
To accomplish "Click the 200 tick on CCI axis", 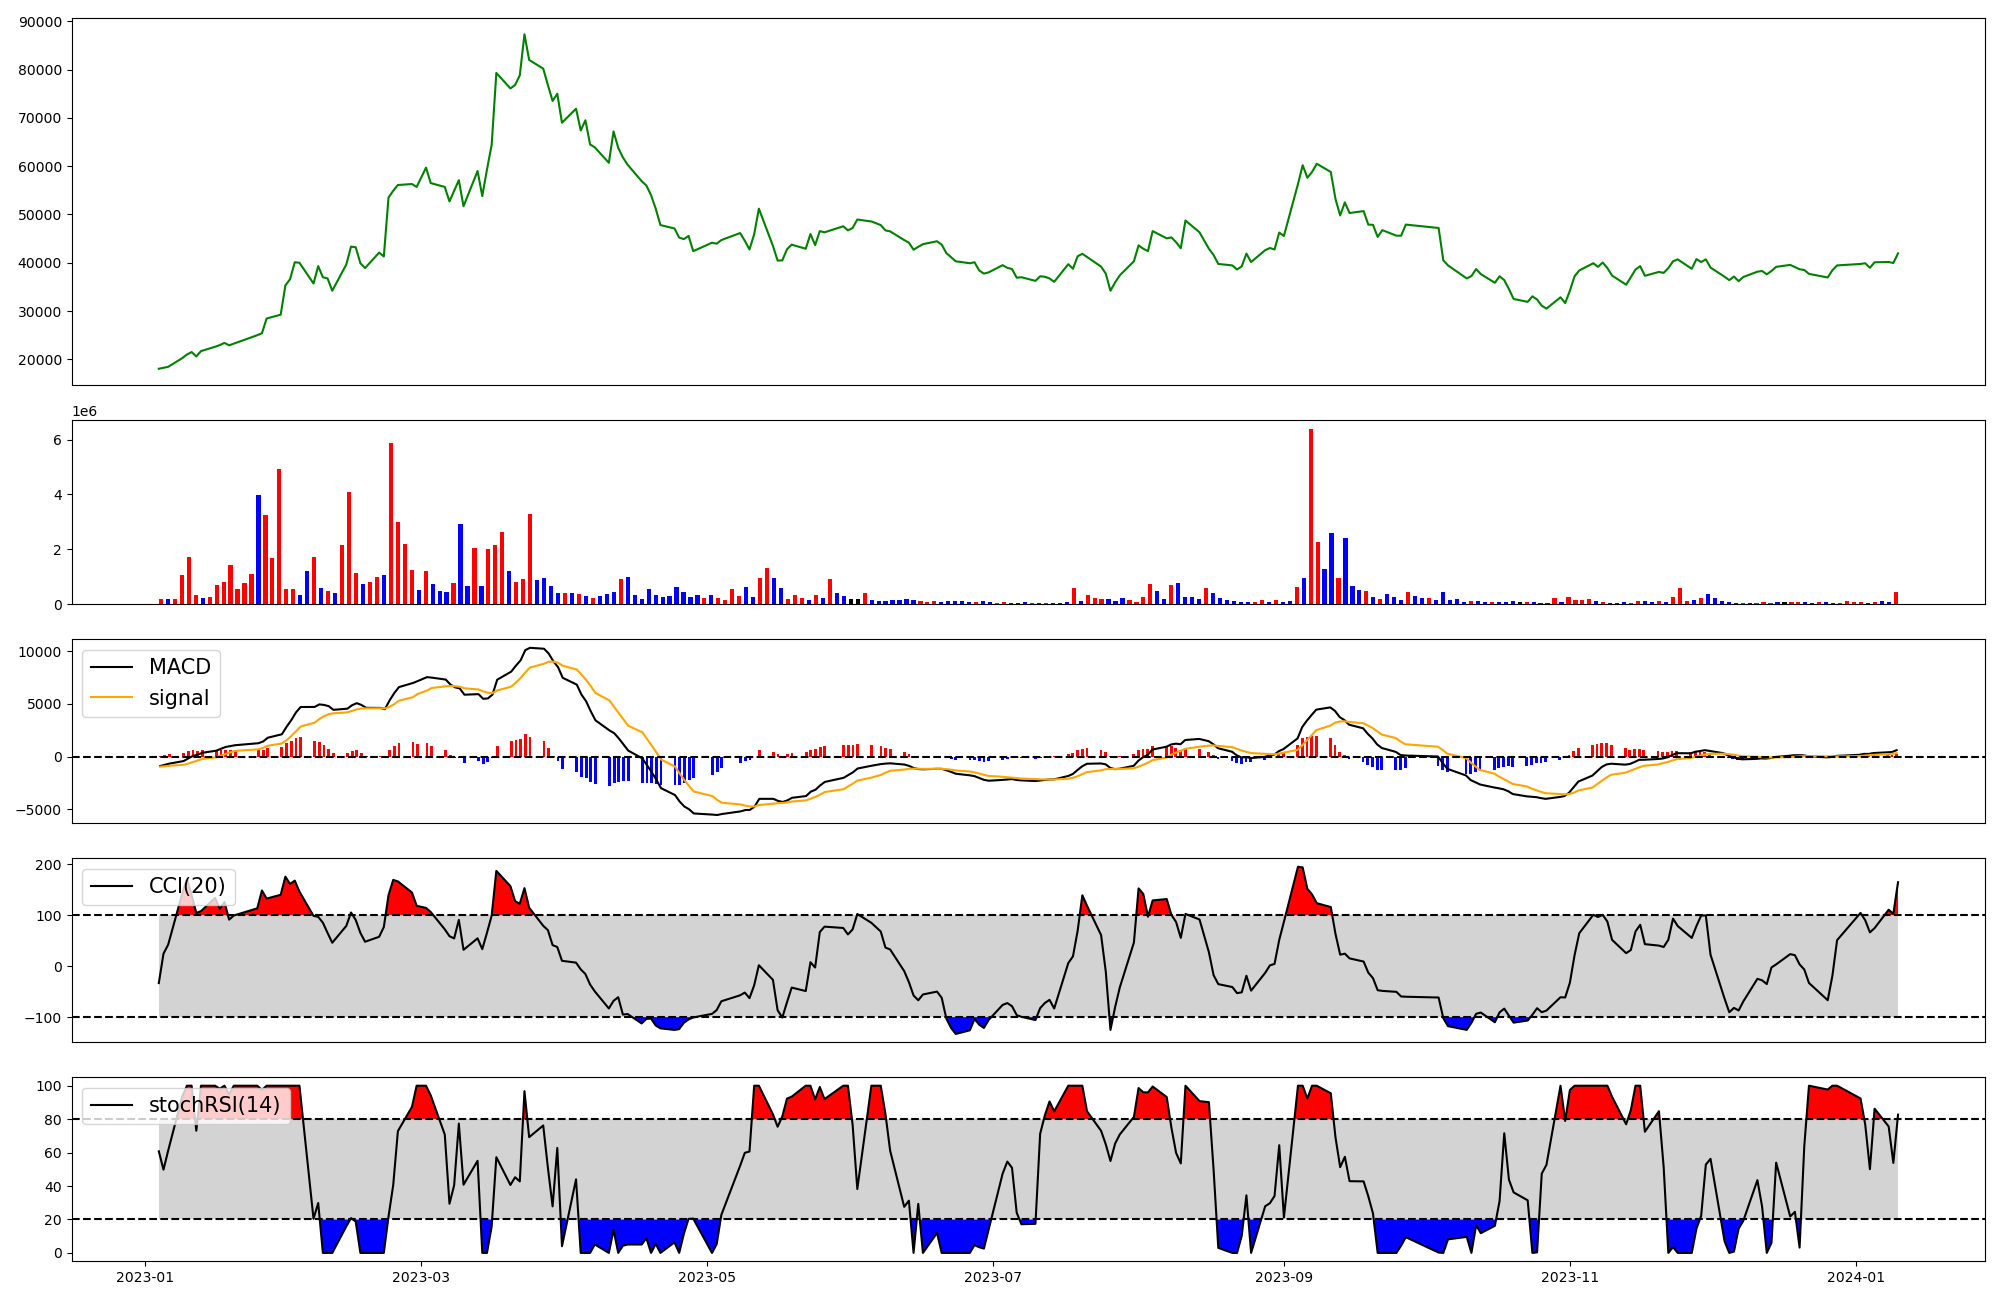I will click(x=48, y=865).
